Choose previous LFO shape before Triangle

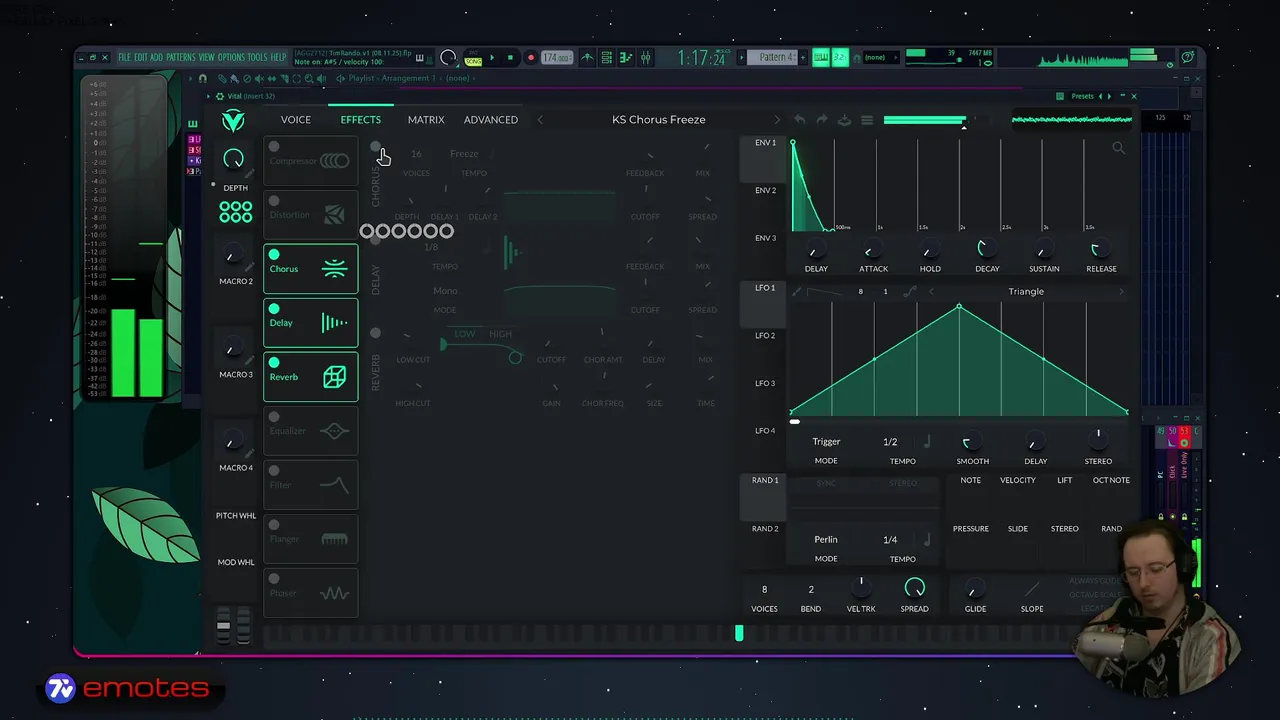[931, 292]
